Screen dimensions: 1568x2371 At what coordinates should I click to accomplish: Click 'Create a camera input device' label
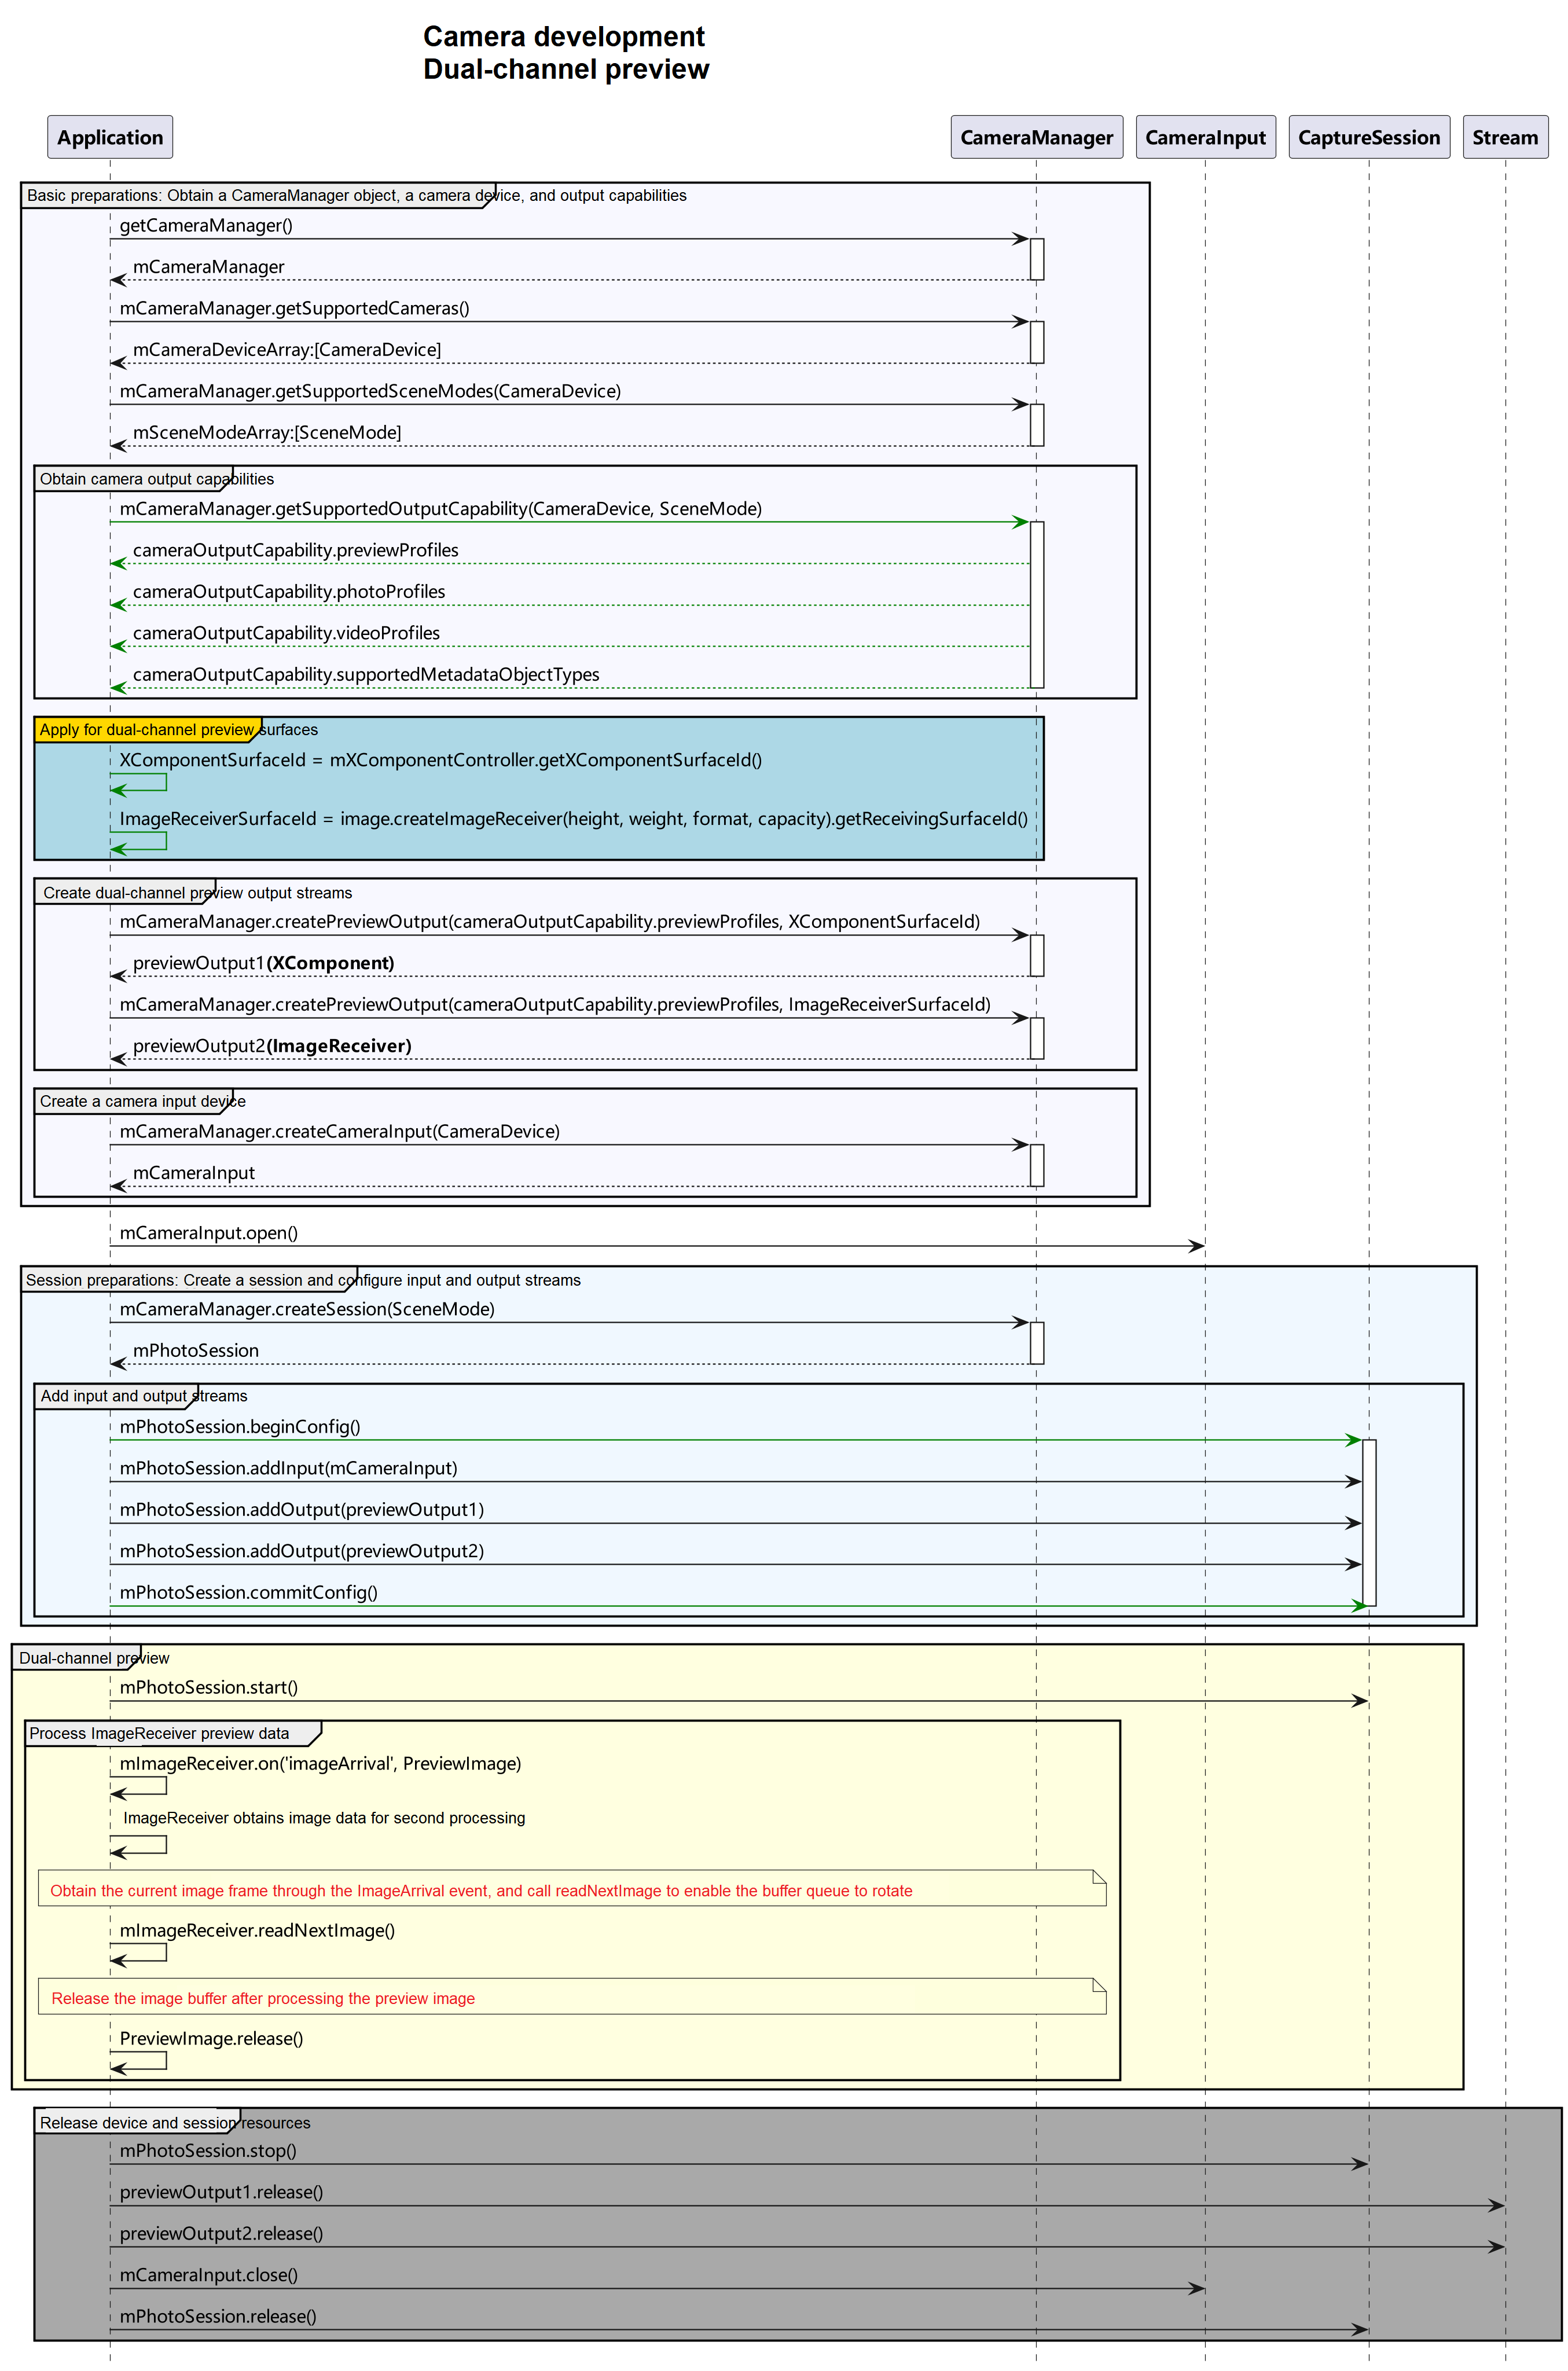(x=142, y=1101)
